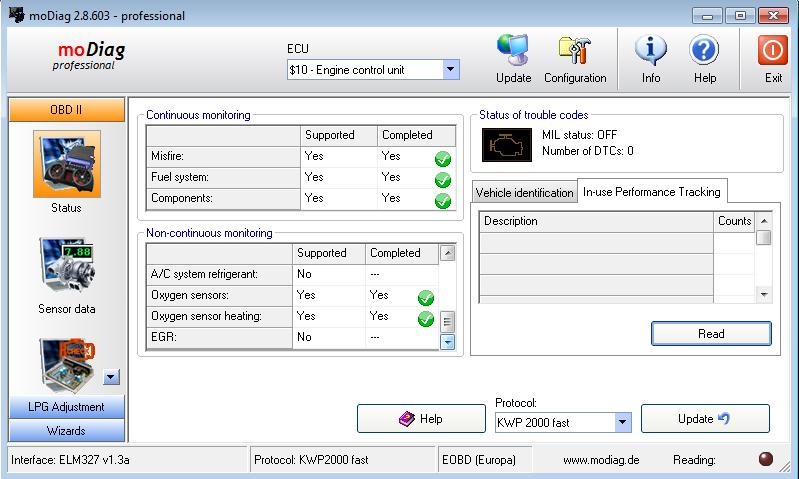Open the ECU selection dropdown
Image resolution: width=799 pixels, height=479 pixels.
click(450, 70)
